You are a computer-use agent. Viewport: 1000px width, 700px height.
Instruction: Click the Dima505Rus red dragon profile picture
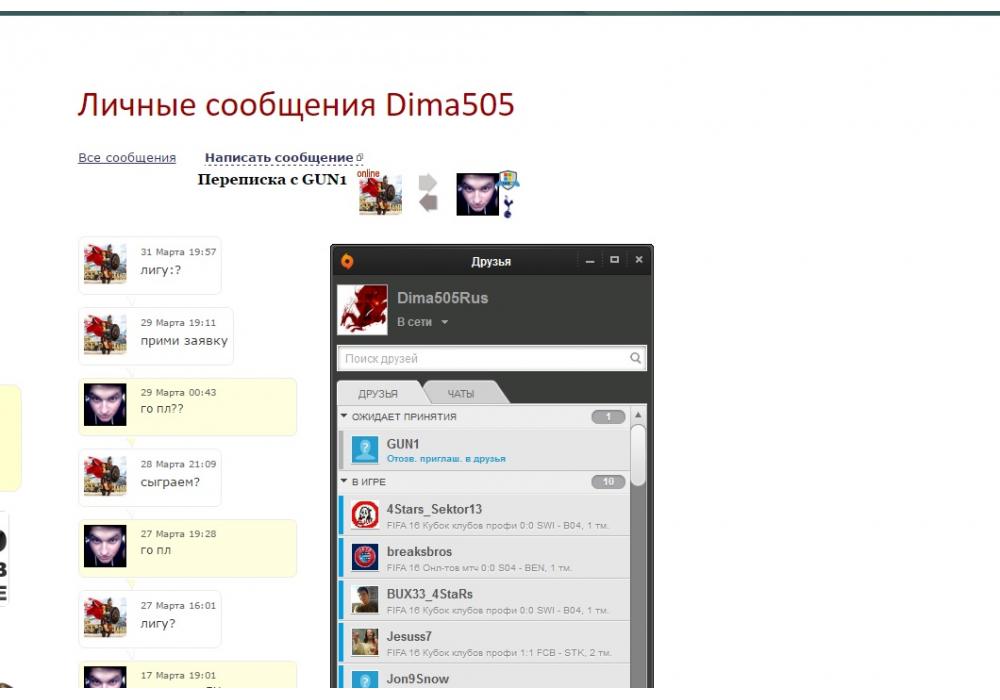(x=362, y=309)
